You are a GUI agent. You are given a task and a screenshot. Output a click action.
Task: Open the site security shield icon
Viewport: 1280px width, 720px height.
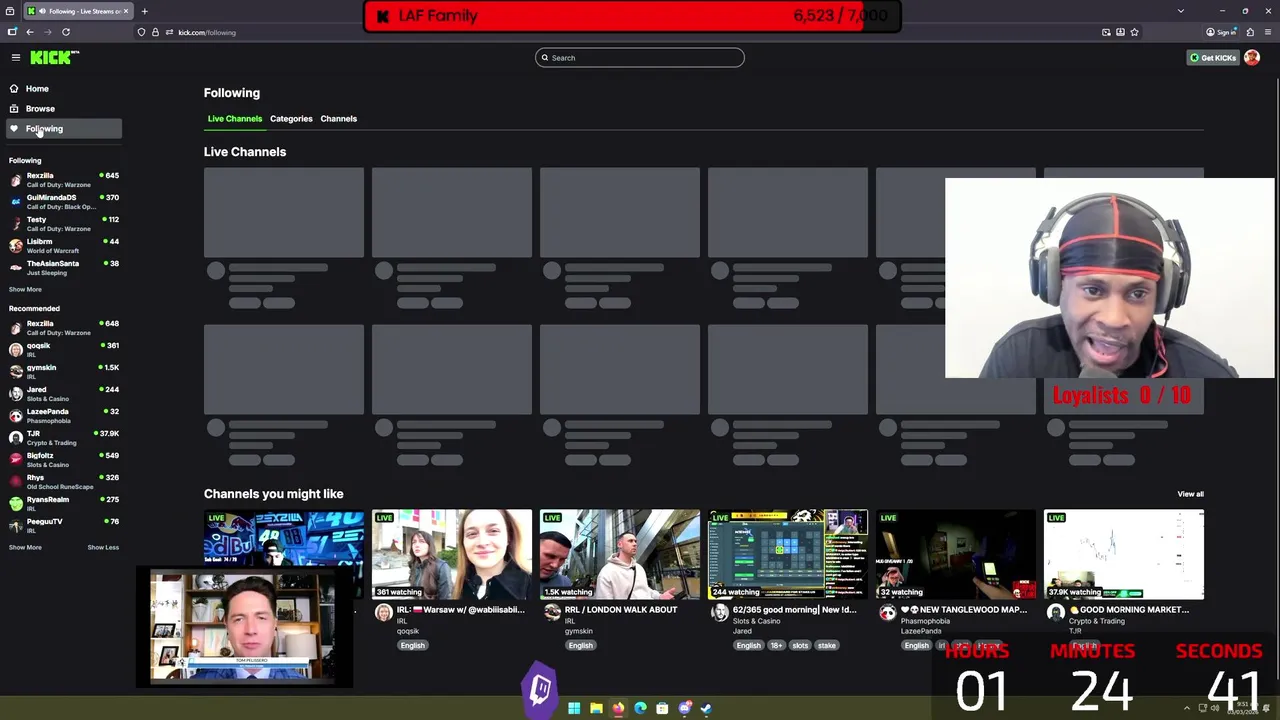click(141, 32)
